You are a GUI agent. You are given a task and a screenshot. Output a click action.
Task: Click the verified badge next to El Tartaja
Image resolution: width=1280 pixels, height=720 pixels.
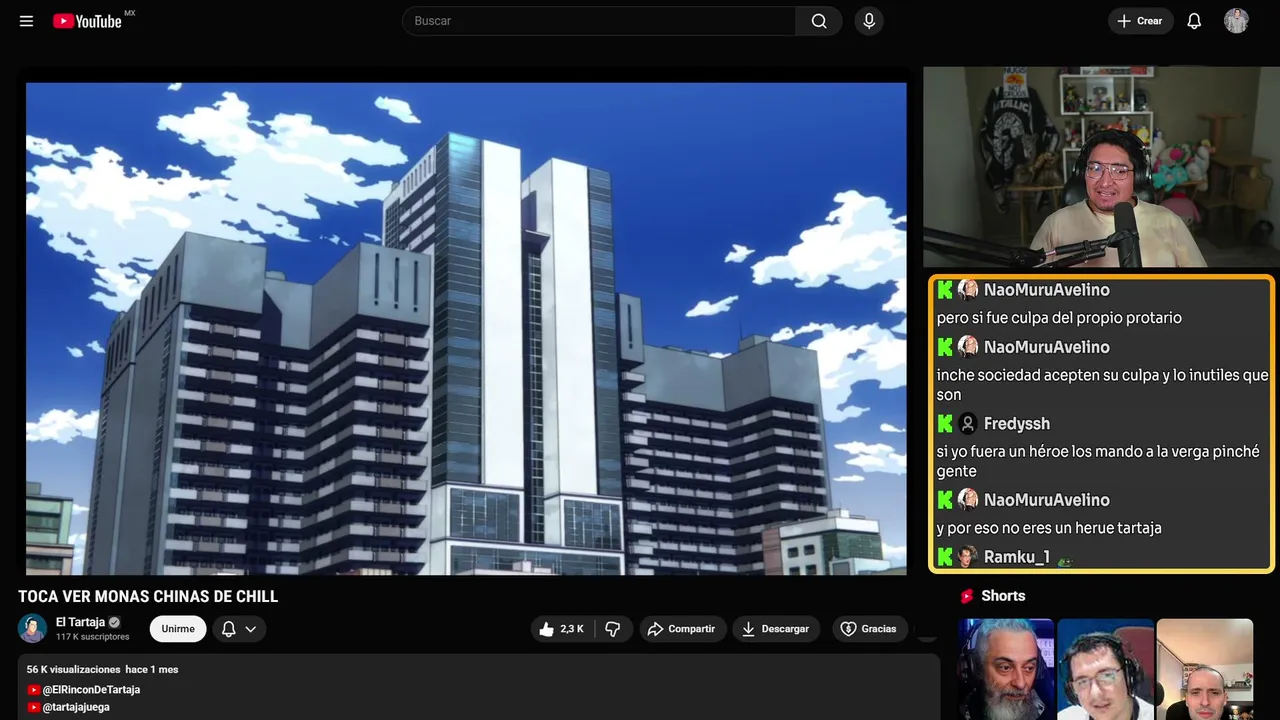point(114,622)
